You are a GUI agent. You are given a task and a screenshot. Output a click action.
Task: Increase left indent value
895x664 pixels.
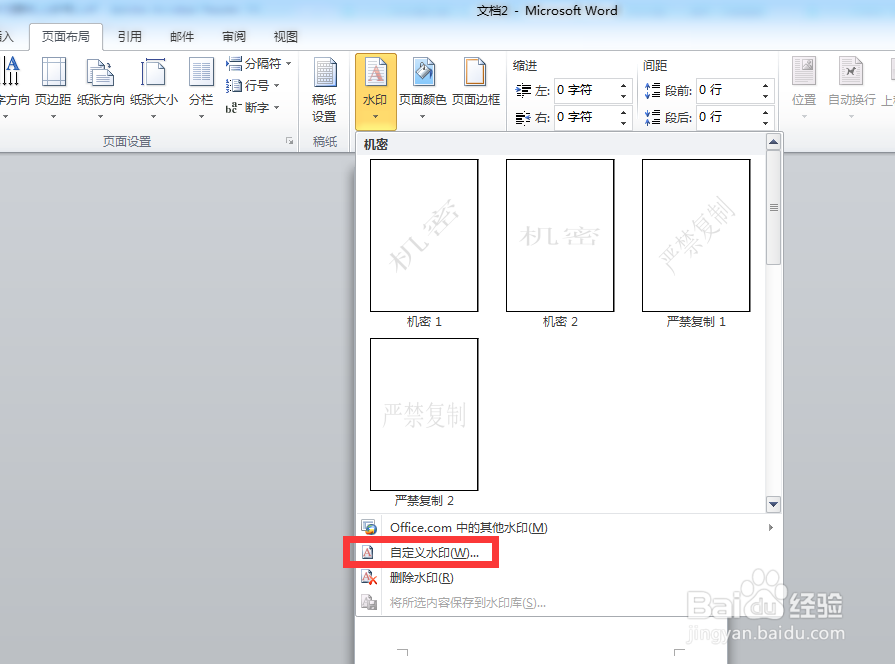click(623, 86)
